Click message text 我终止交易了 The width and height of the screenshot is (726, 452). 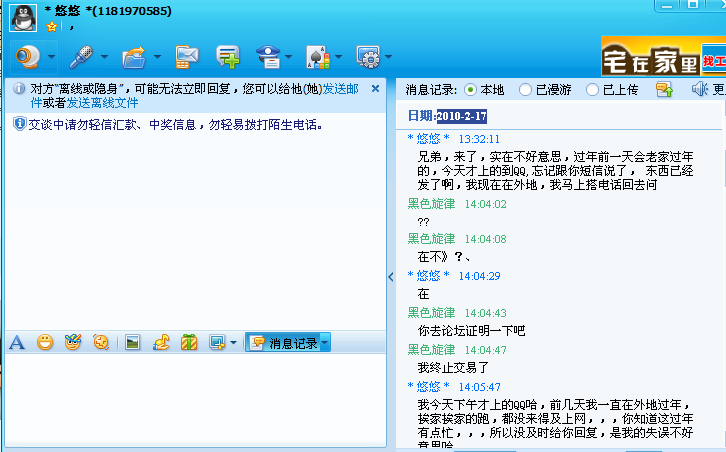(x=453, y=368)
